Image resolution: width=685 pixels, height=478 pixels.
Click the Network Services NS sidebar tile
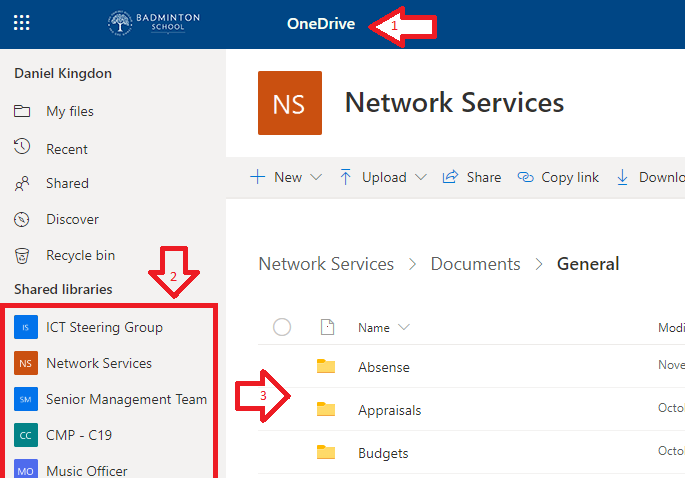(x=26, y=363)
